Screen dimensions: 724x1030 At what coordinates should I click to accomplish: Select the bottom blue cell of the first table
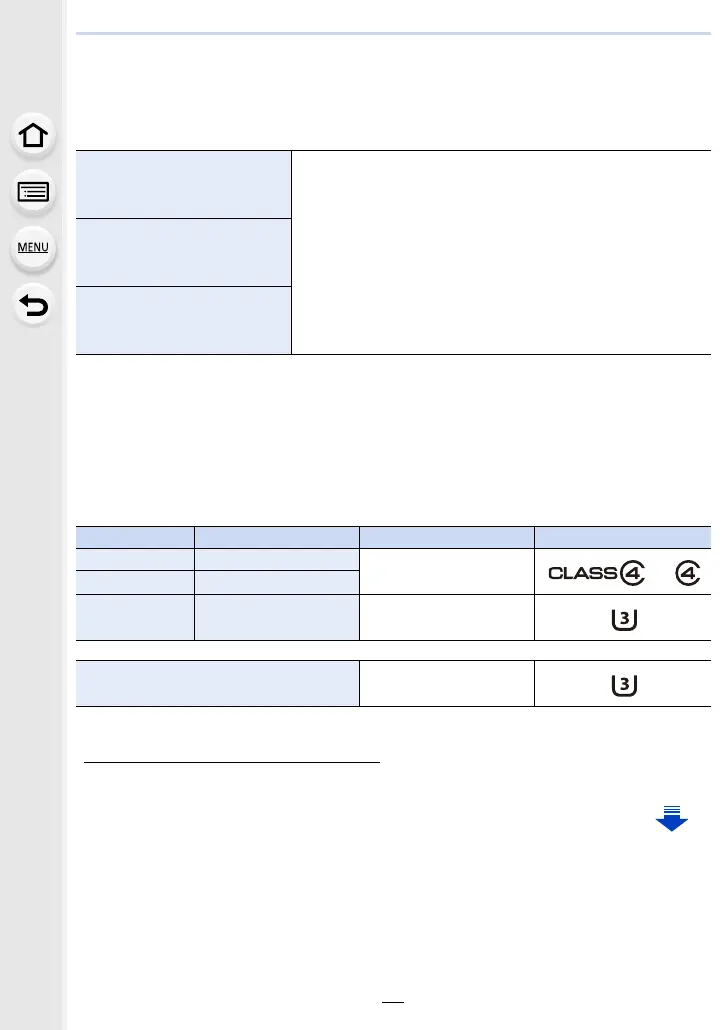pos(183,320)
